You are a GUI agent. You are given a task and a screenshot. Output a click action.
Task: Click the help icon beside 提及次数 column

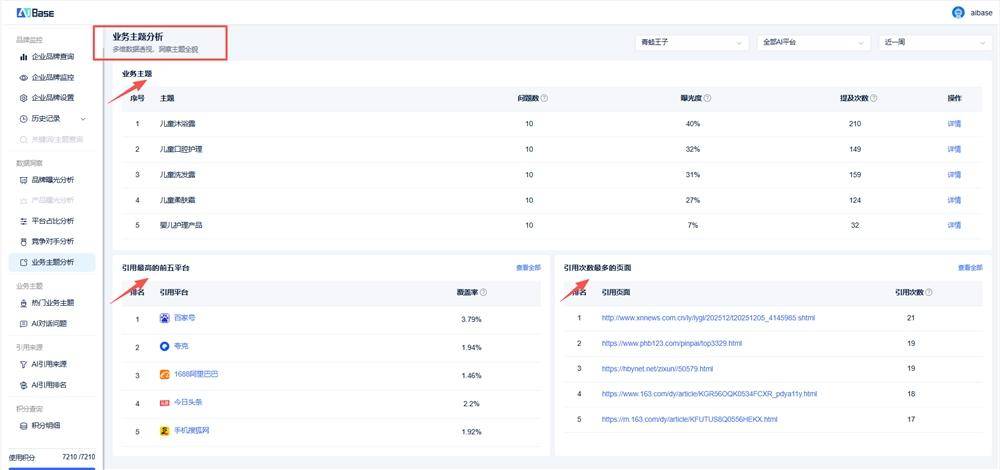pos(876,98)
